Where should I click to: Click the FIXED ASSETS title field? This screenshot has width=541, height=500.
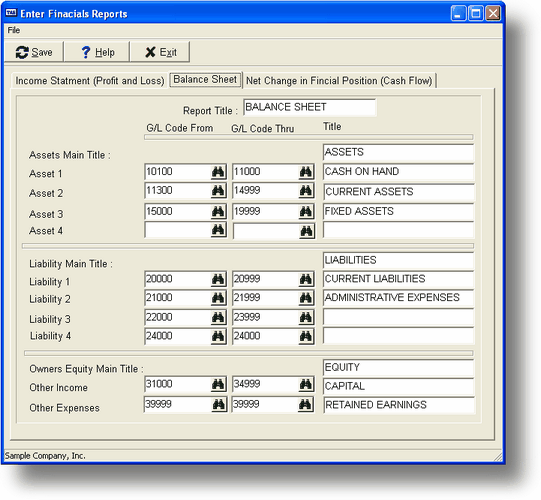click(399, 212)
